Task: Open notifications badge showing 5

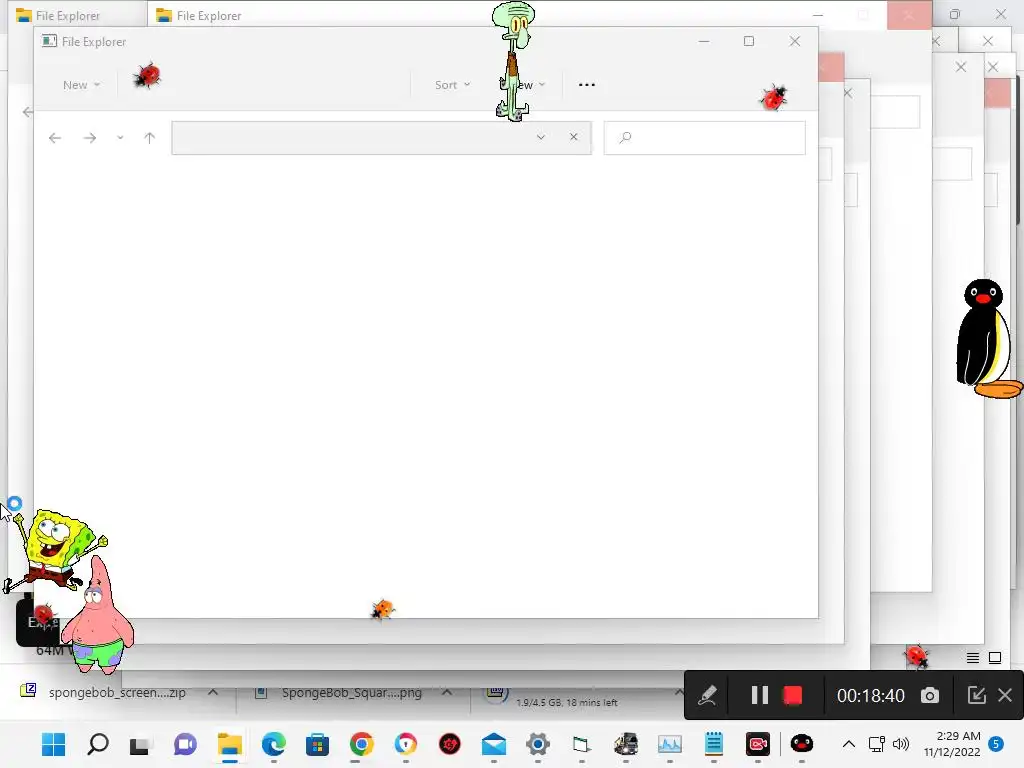Action: (996, 744)
